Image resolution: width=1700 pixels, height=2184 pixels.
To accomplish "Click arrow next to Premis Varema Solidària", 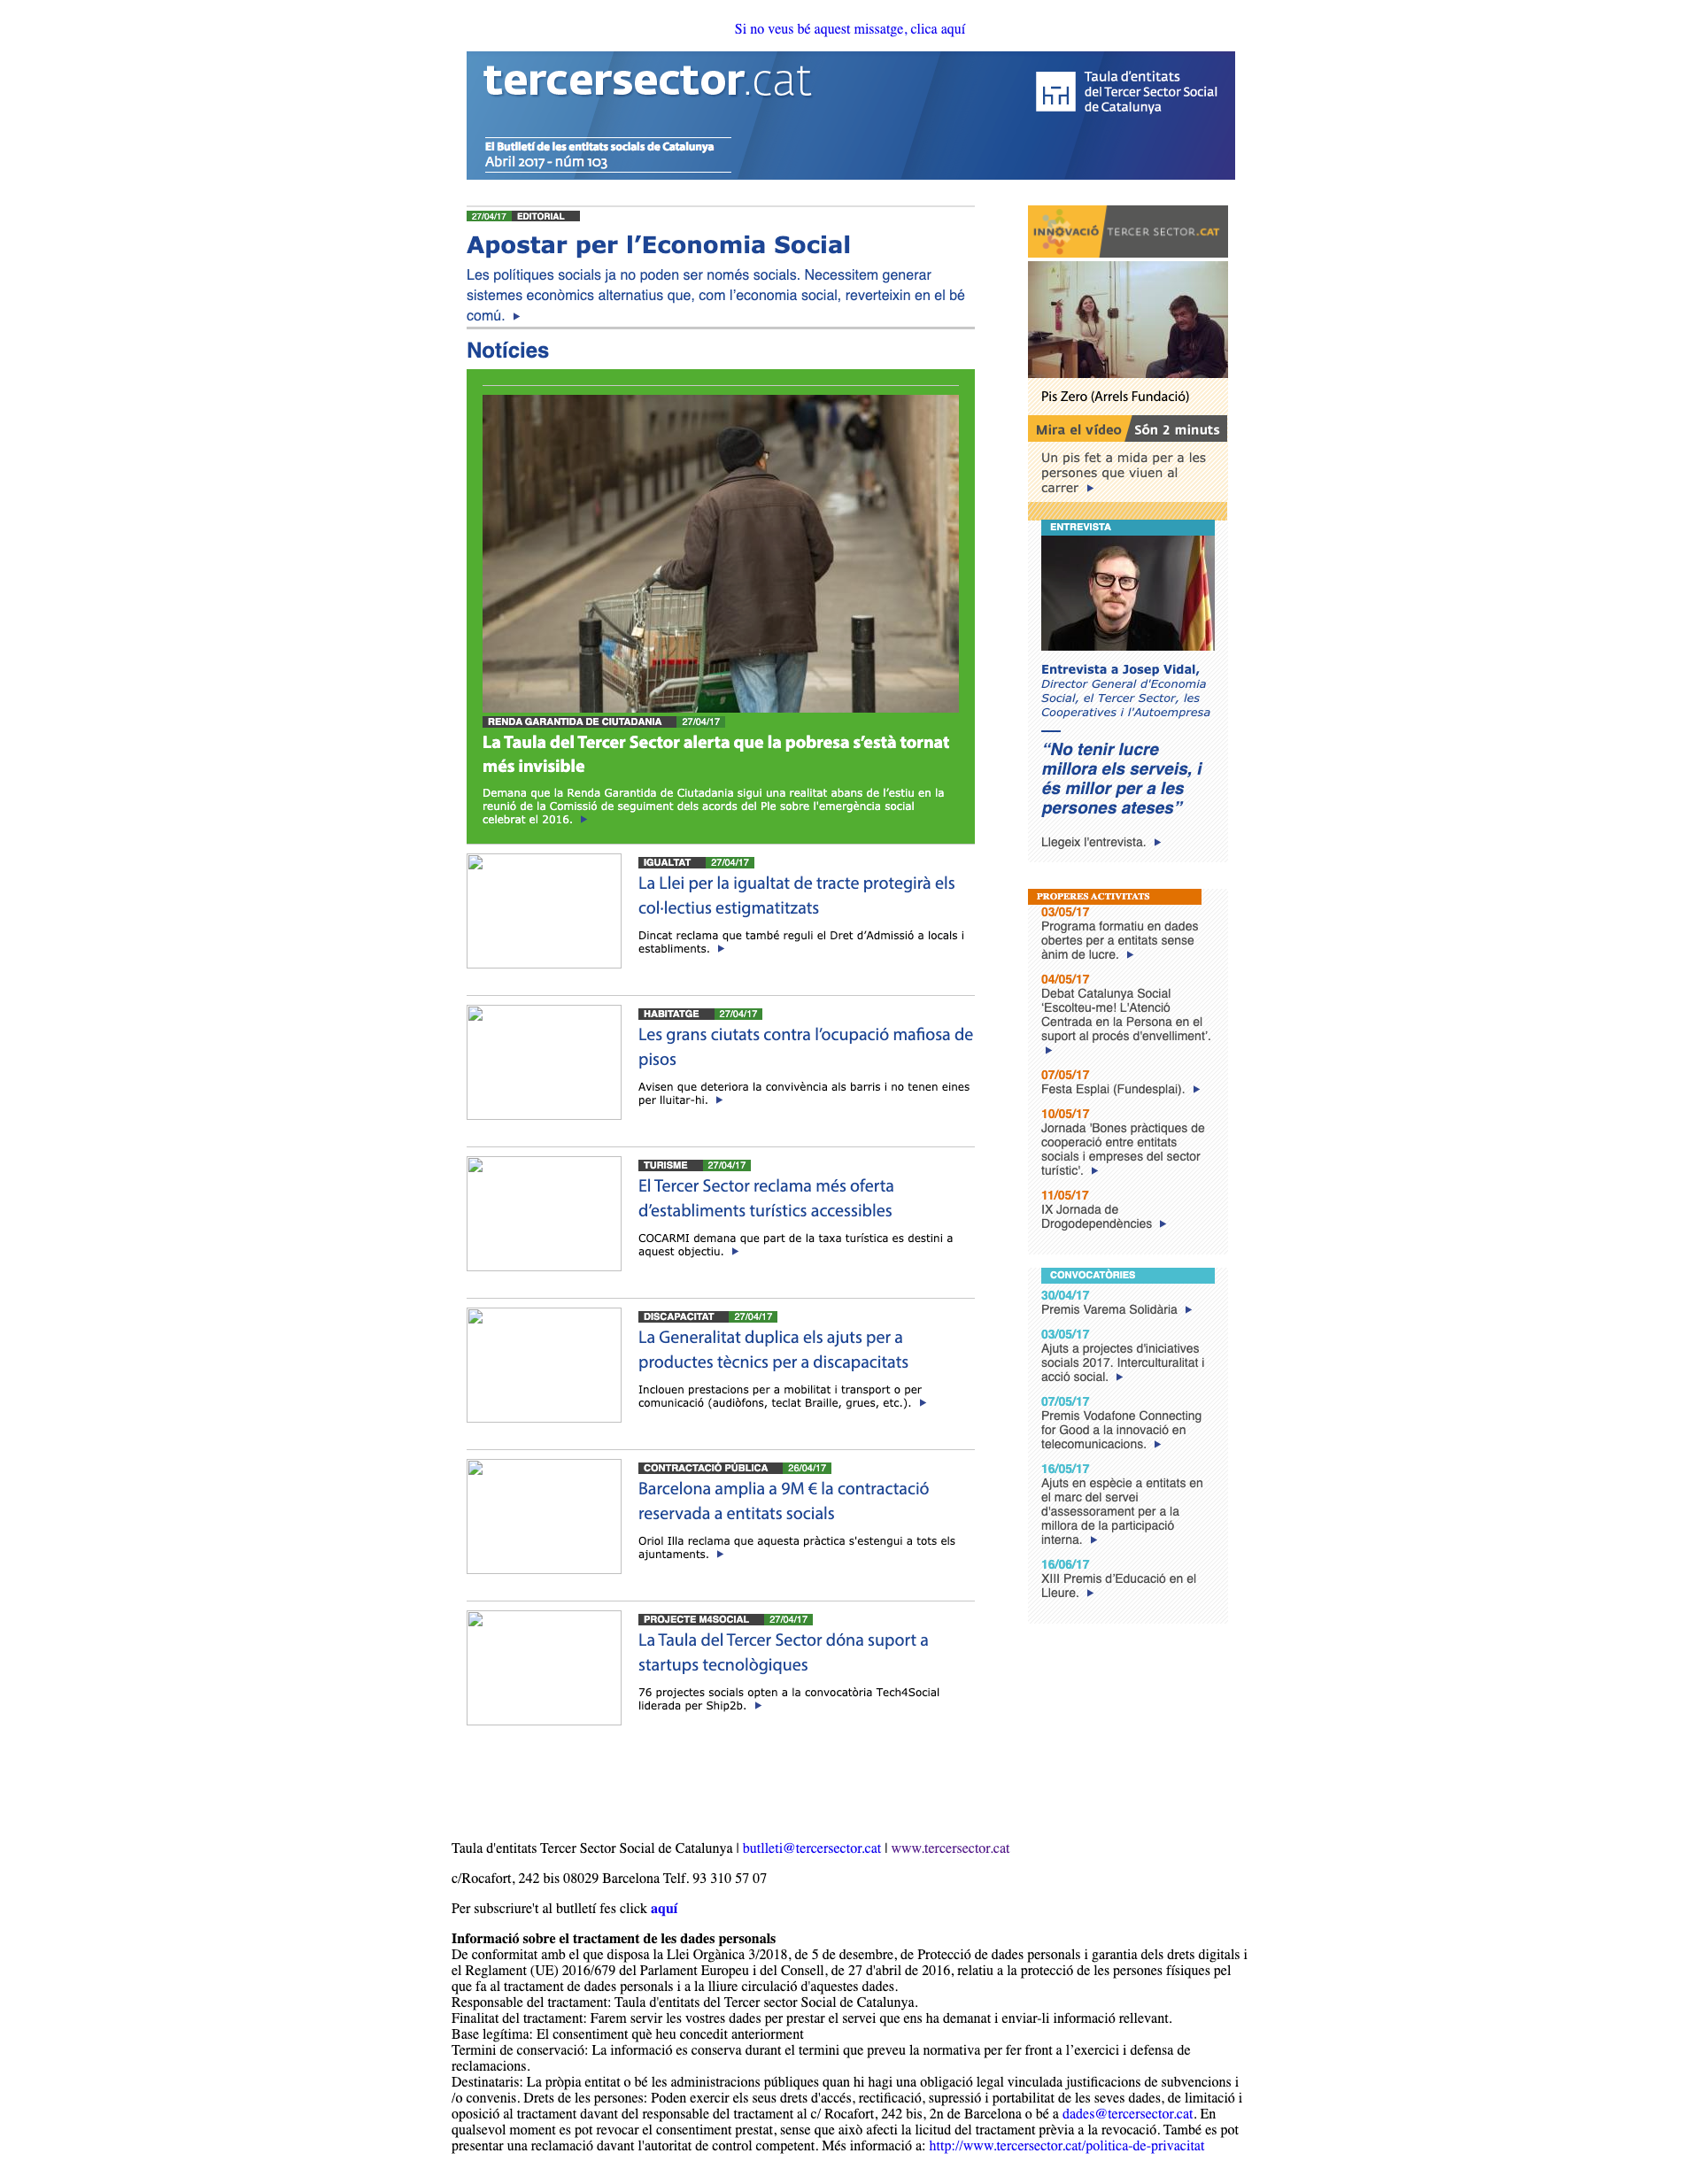I will tap(1188, 1309).
